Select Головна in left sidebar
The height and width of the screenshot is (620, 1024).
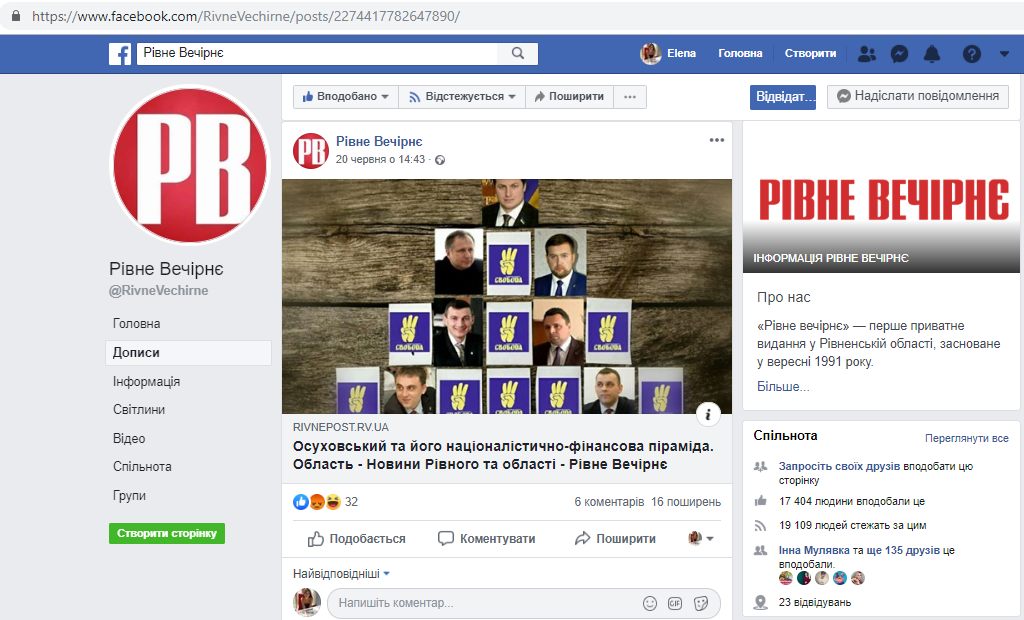tap(136, 323)
